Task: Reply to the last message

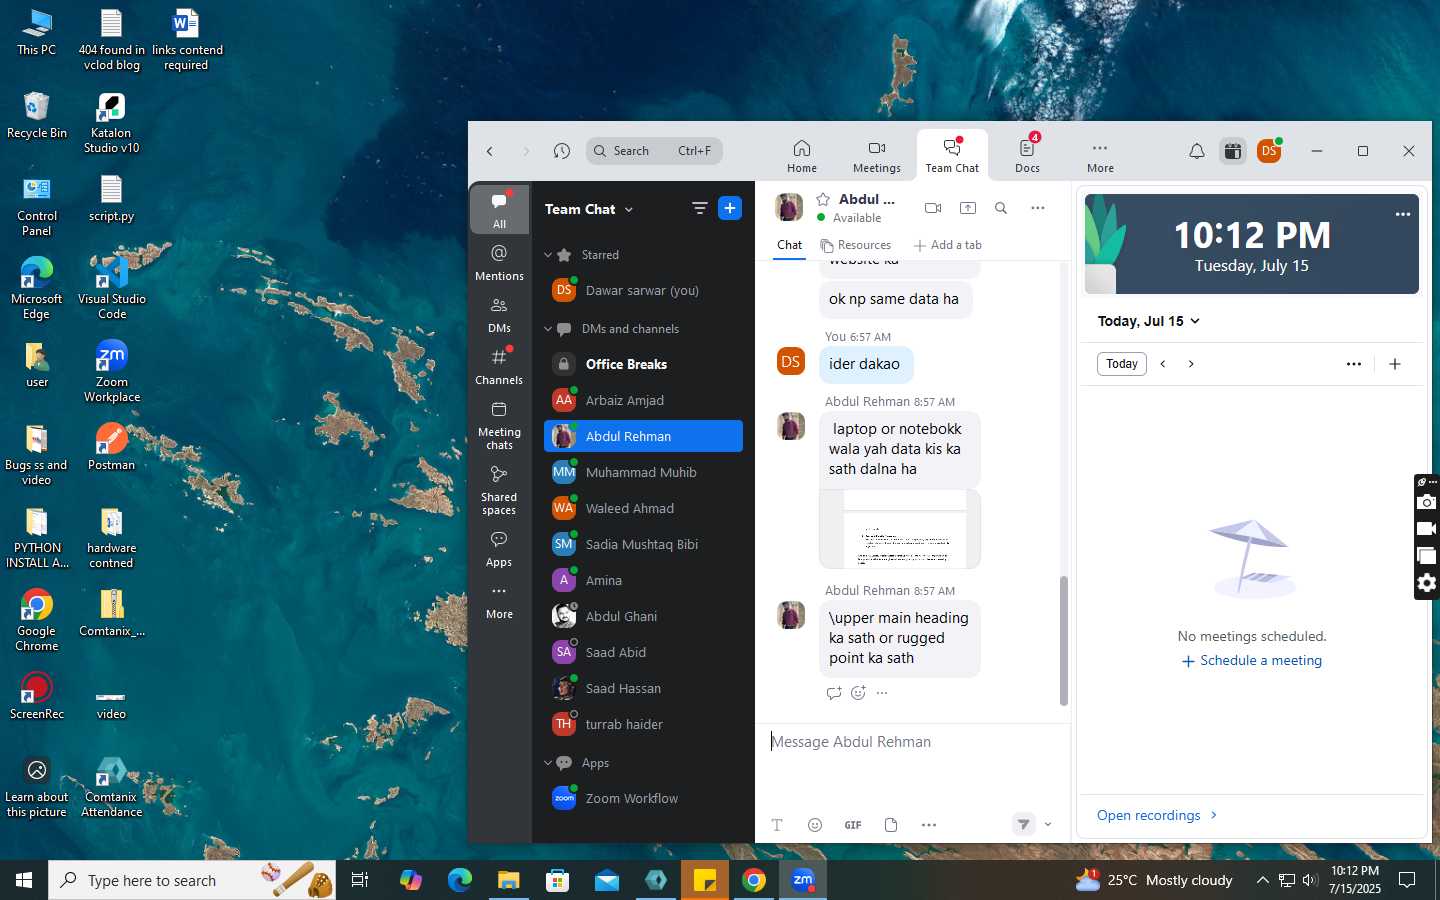Action: [x=834, y=693]
